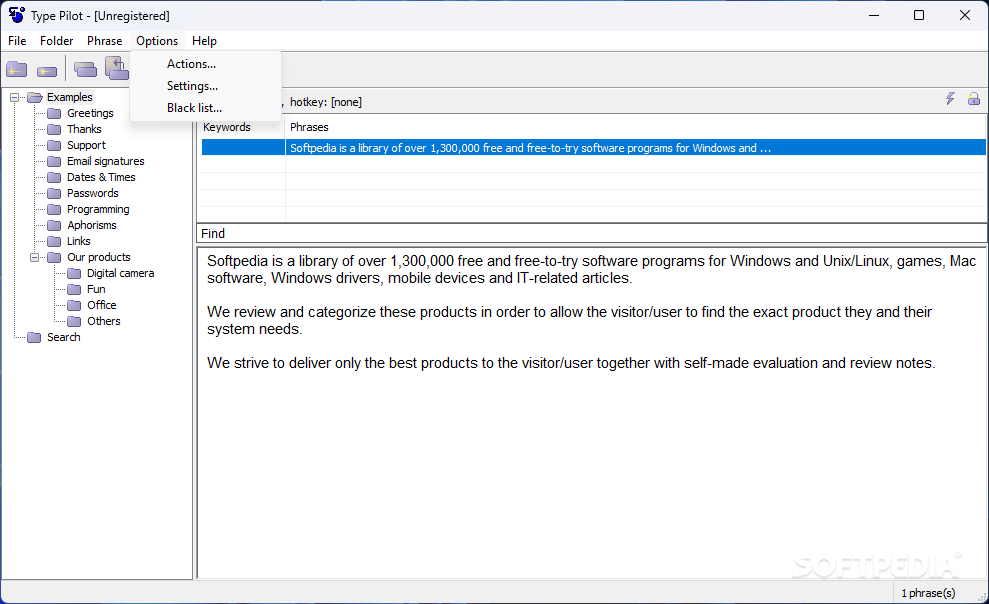Select the Fun label in the tree
The image size is (989, 604).
96,289
